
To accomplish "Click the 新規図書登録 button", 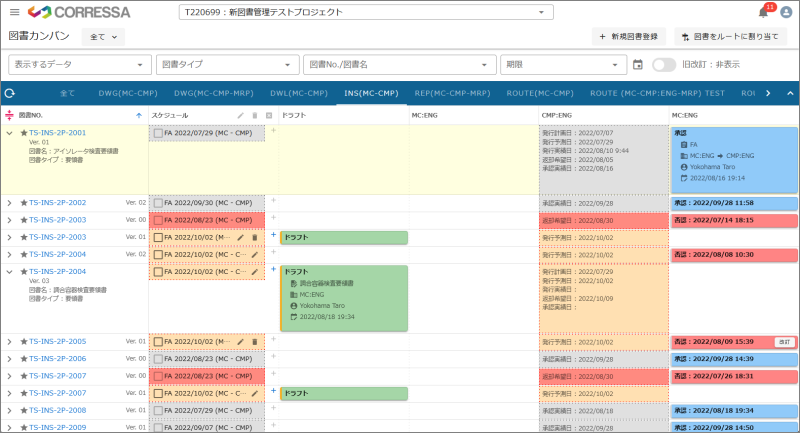I will [x=629, y=37].
